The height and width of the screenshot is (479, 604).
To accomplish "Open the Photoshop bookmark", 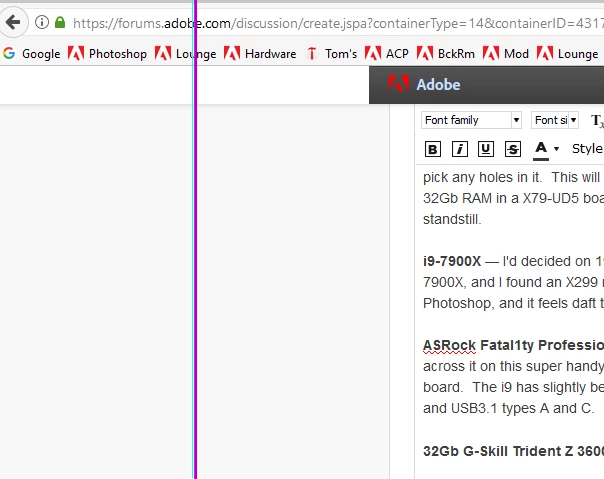I will [x=107, y=54].
